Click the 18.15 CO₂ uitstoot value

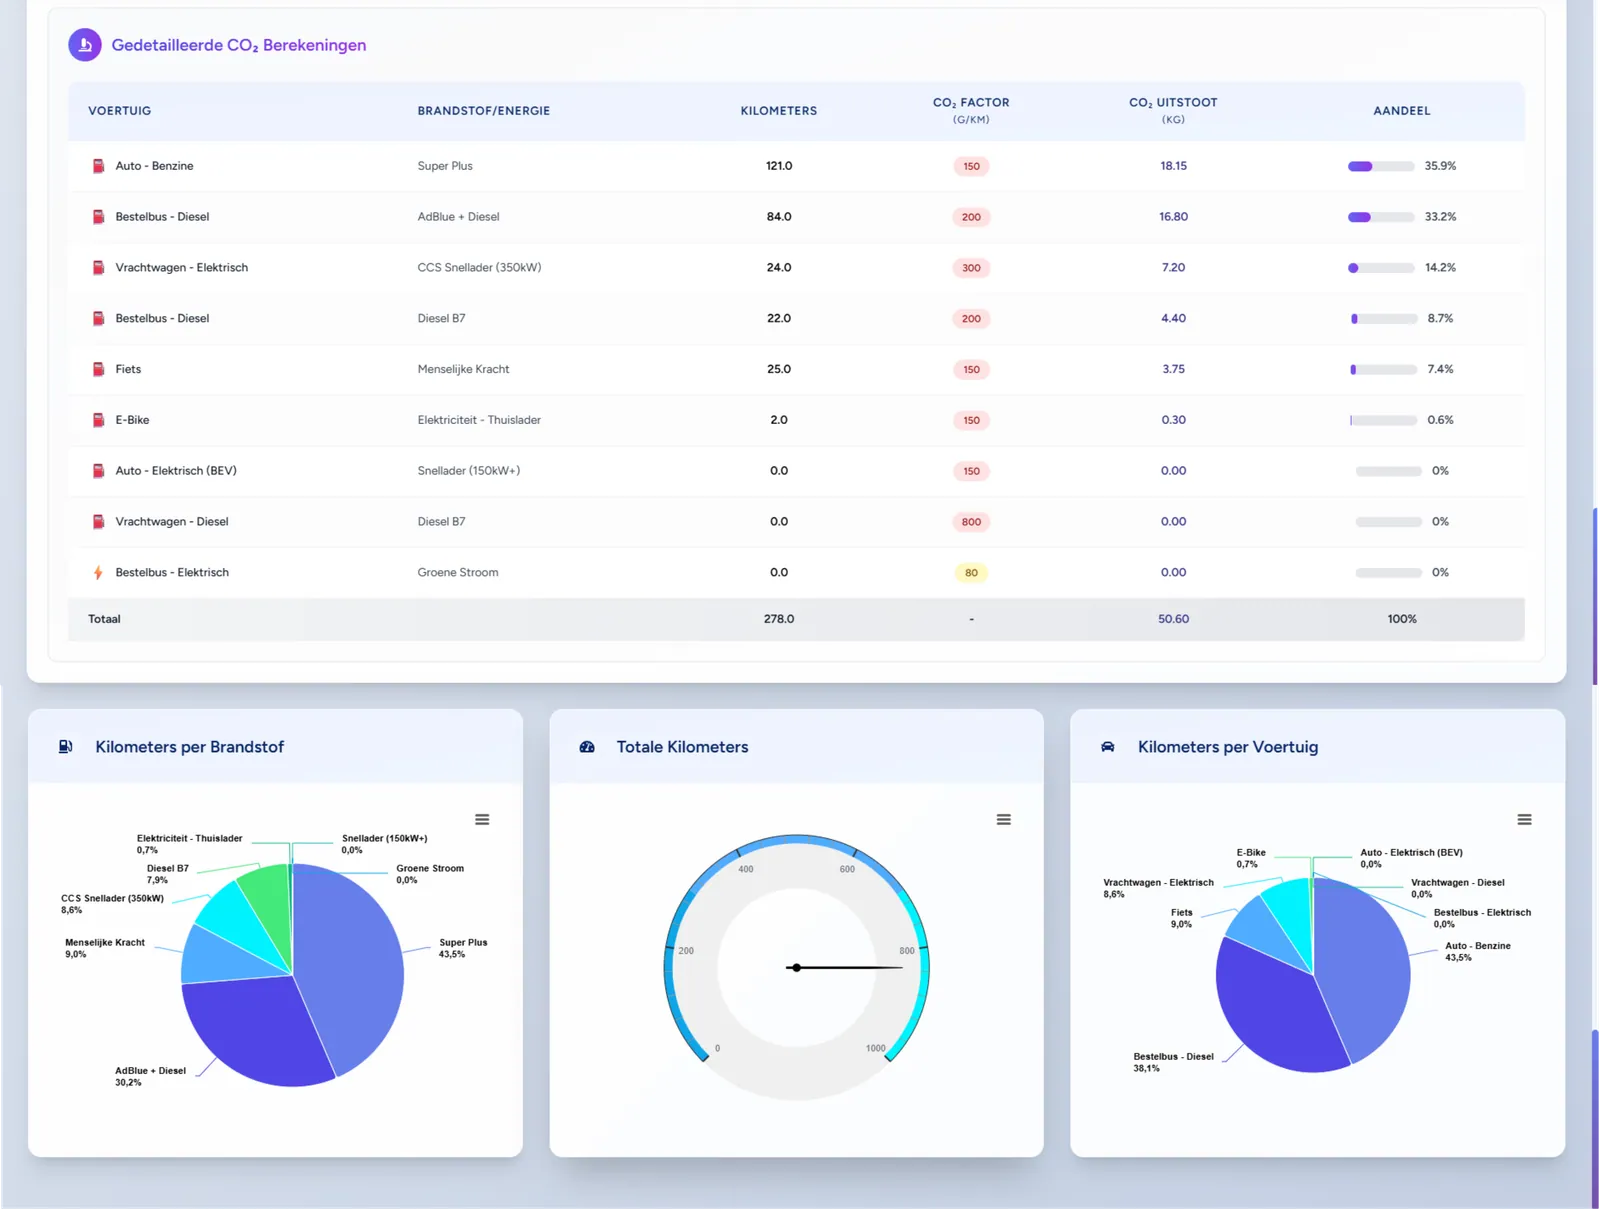1173,166
